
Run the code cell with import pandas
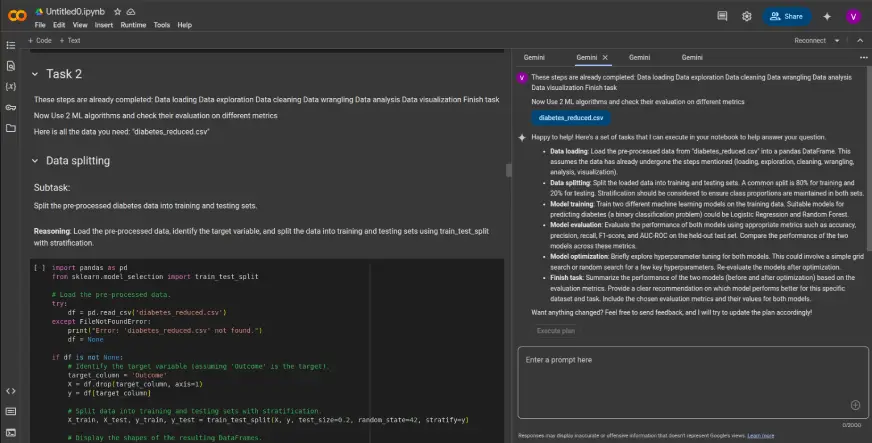39,268
